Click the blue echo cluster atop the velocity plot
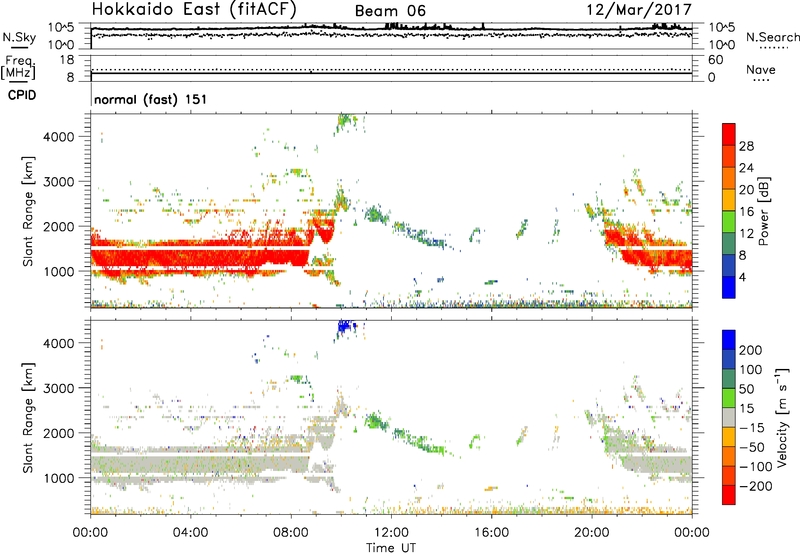Image resolution: width=800 pixels, height=554 pixels. coord(346,326)
